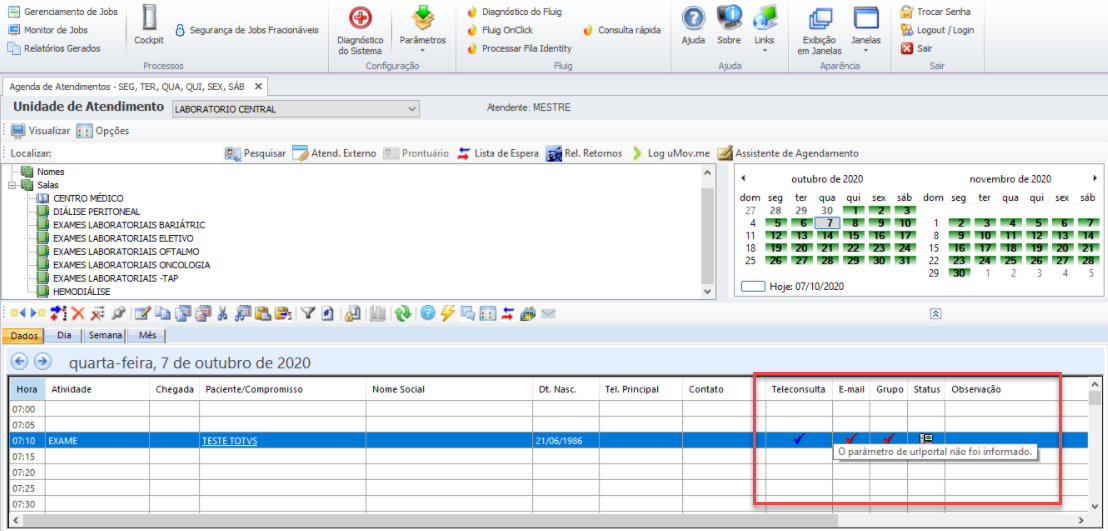1108x531 pixels.
Task: Click the green refresh arrows icon
Action: [403, 313]
